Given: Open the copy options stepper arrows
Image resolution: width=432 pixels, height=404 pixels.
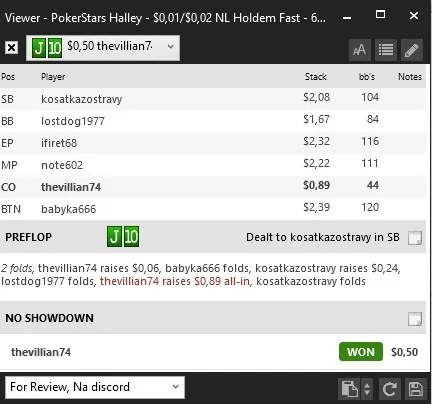Looking at the screenshot, I should [367, 389].
